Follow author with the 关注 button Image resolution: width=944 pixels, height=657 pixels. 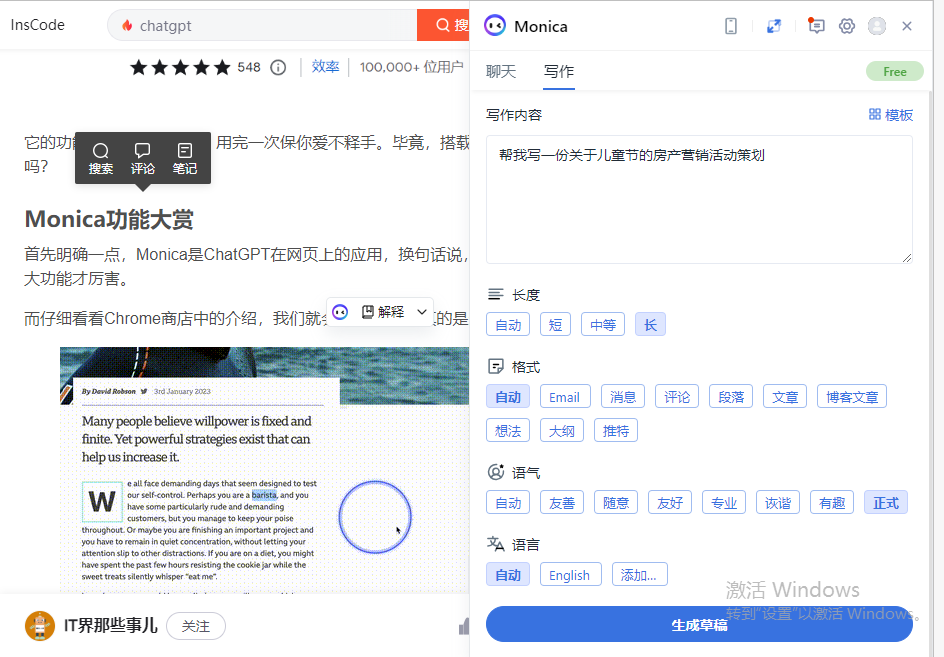(x=196, y=626)
